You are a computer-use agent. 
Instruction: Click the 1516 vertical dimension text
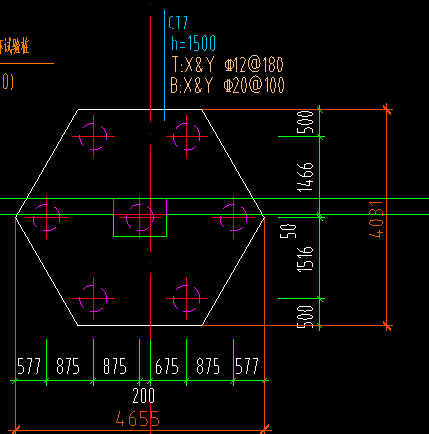coord(306,259)
